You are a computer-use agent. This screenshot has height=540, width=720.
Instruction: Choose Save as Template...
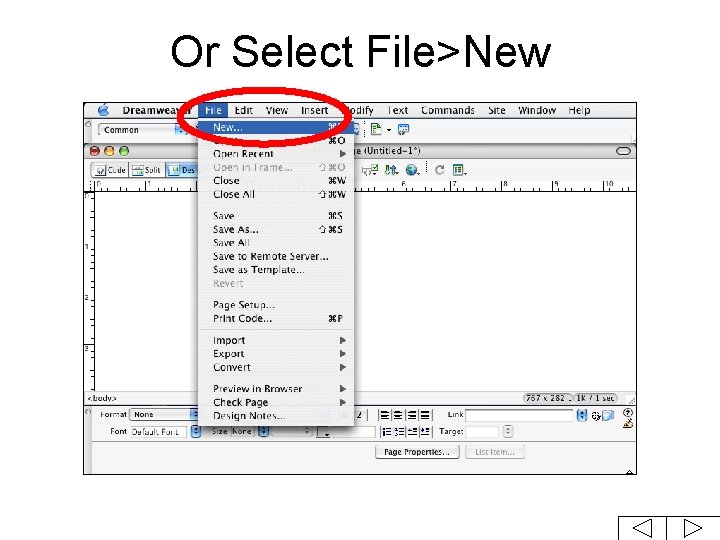(278, 270)
